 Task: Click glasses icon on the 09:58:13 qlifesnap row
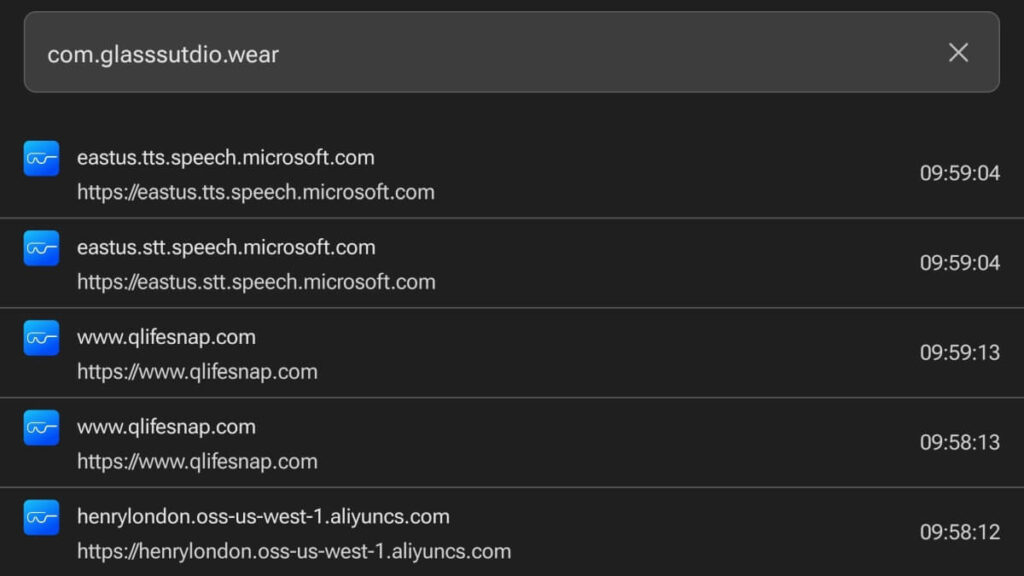point(41,428)
